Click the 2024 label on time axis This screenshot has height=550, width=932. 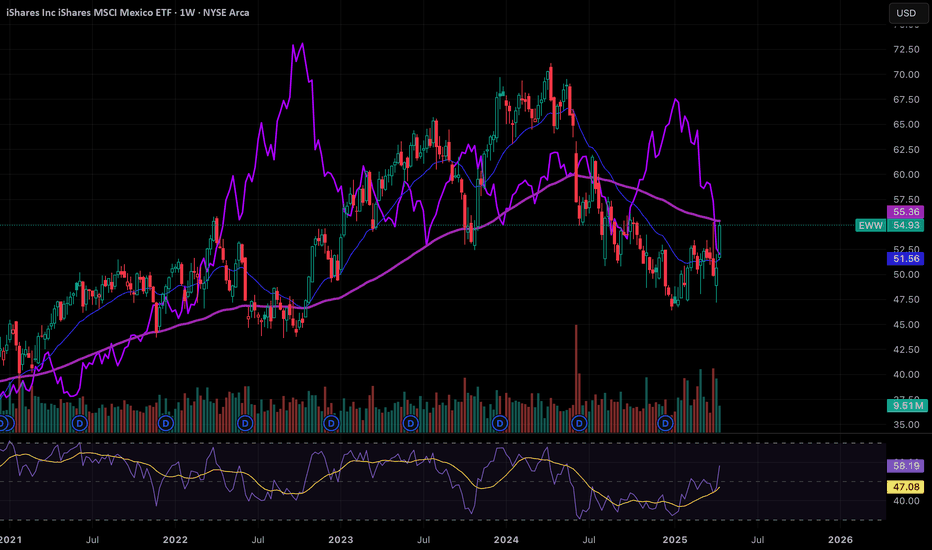tap(506, 540)
